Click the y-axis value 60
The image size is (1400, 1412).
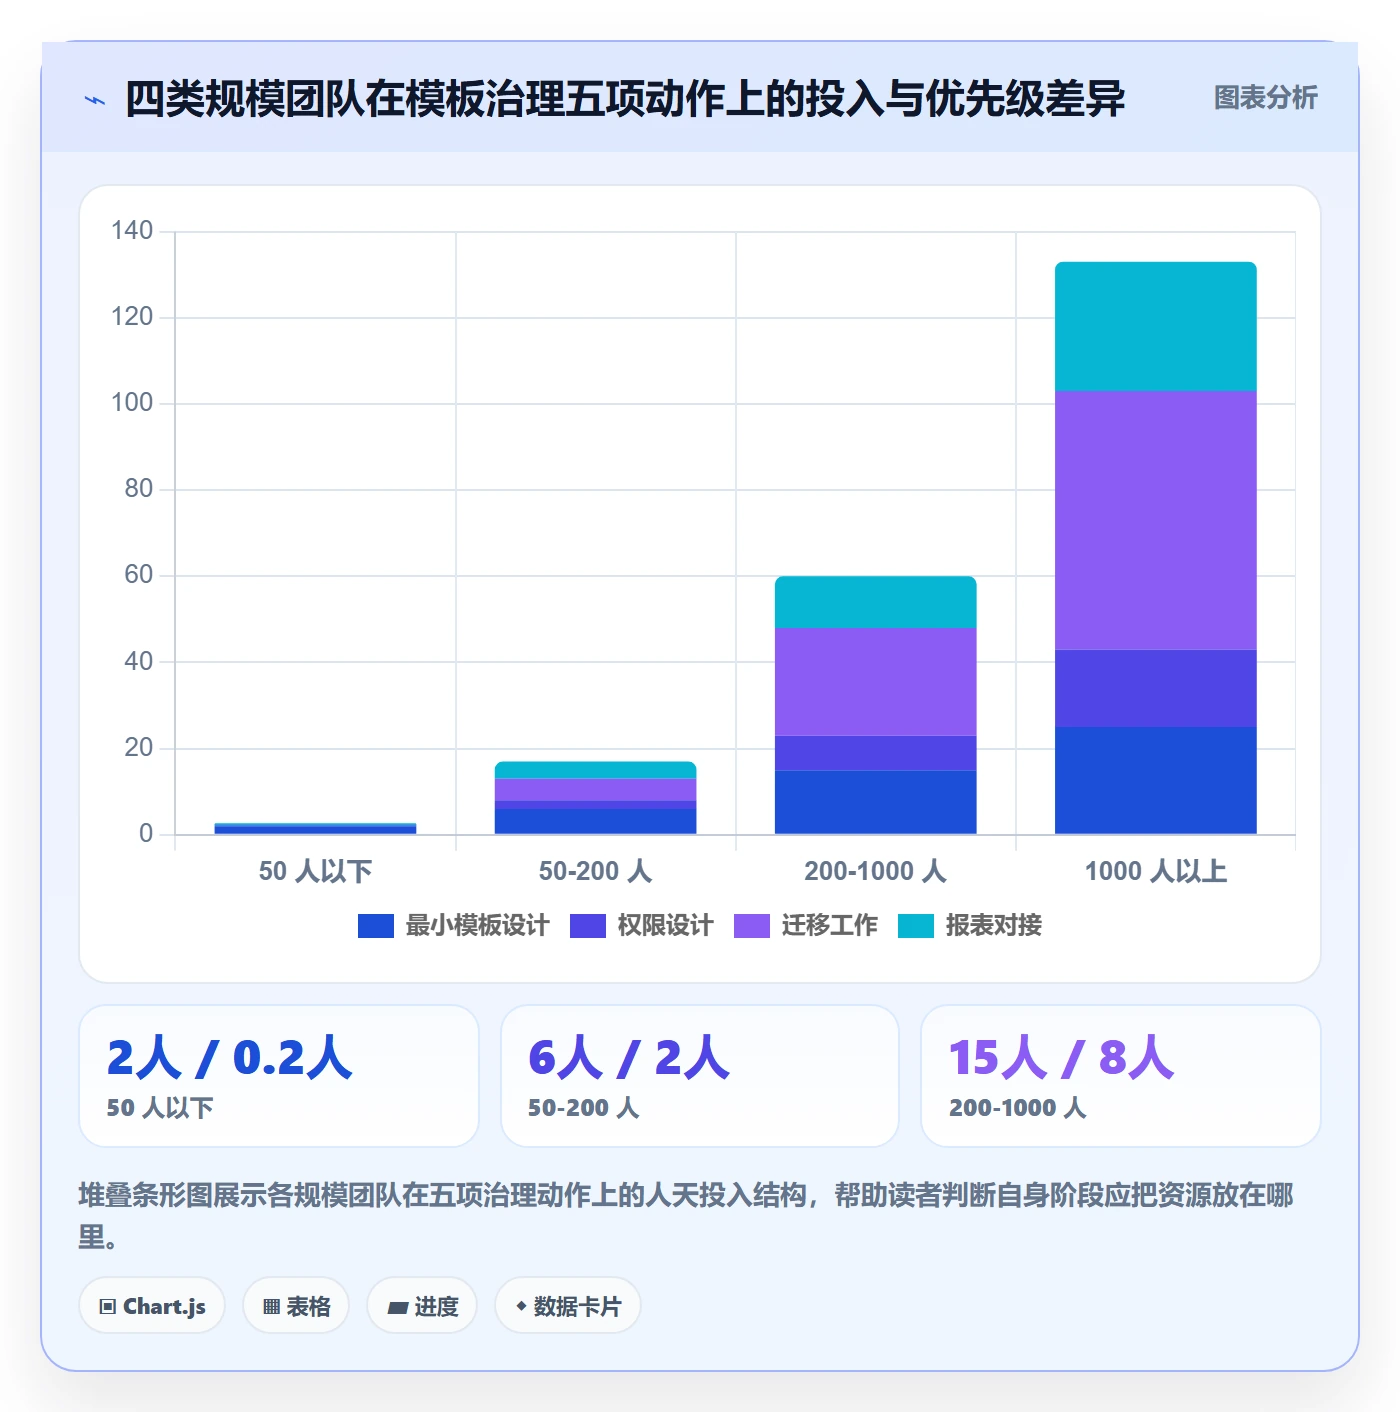pyautogui.click(x=139, y=575)
